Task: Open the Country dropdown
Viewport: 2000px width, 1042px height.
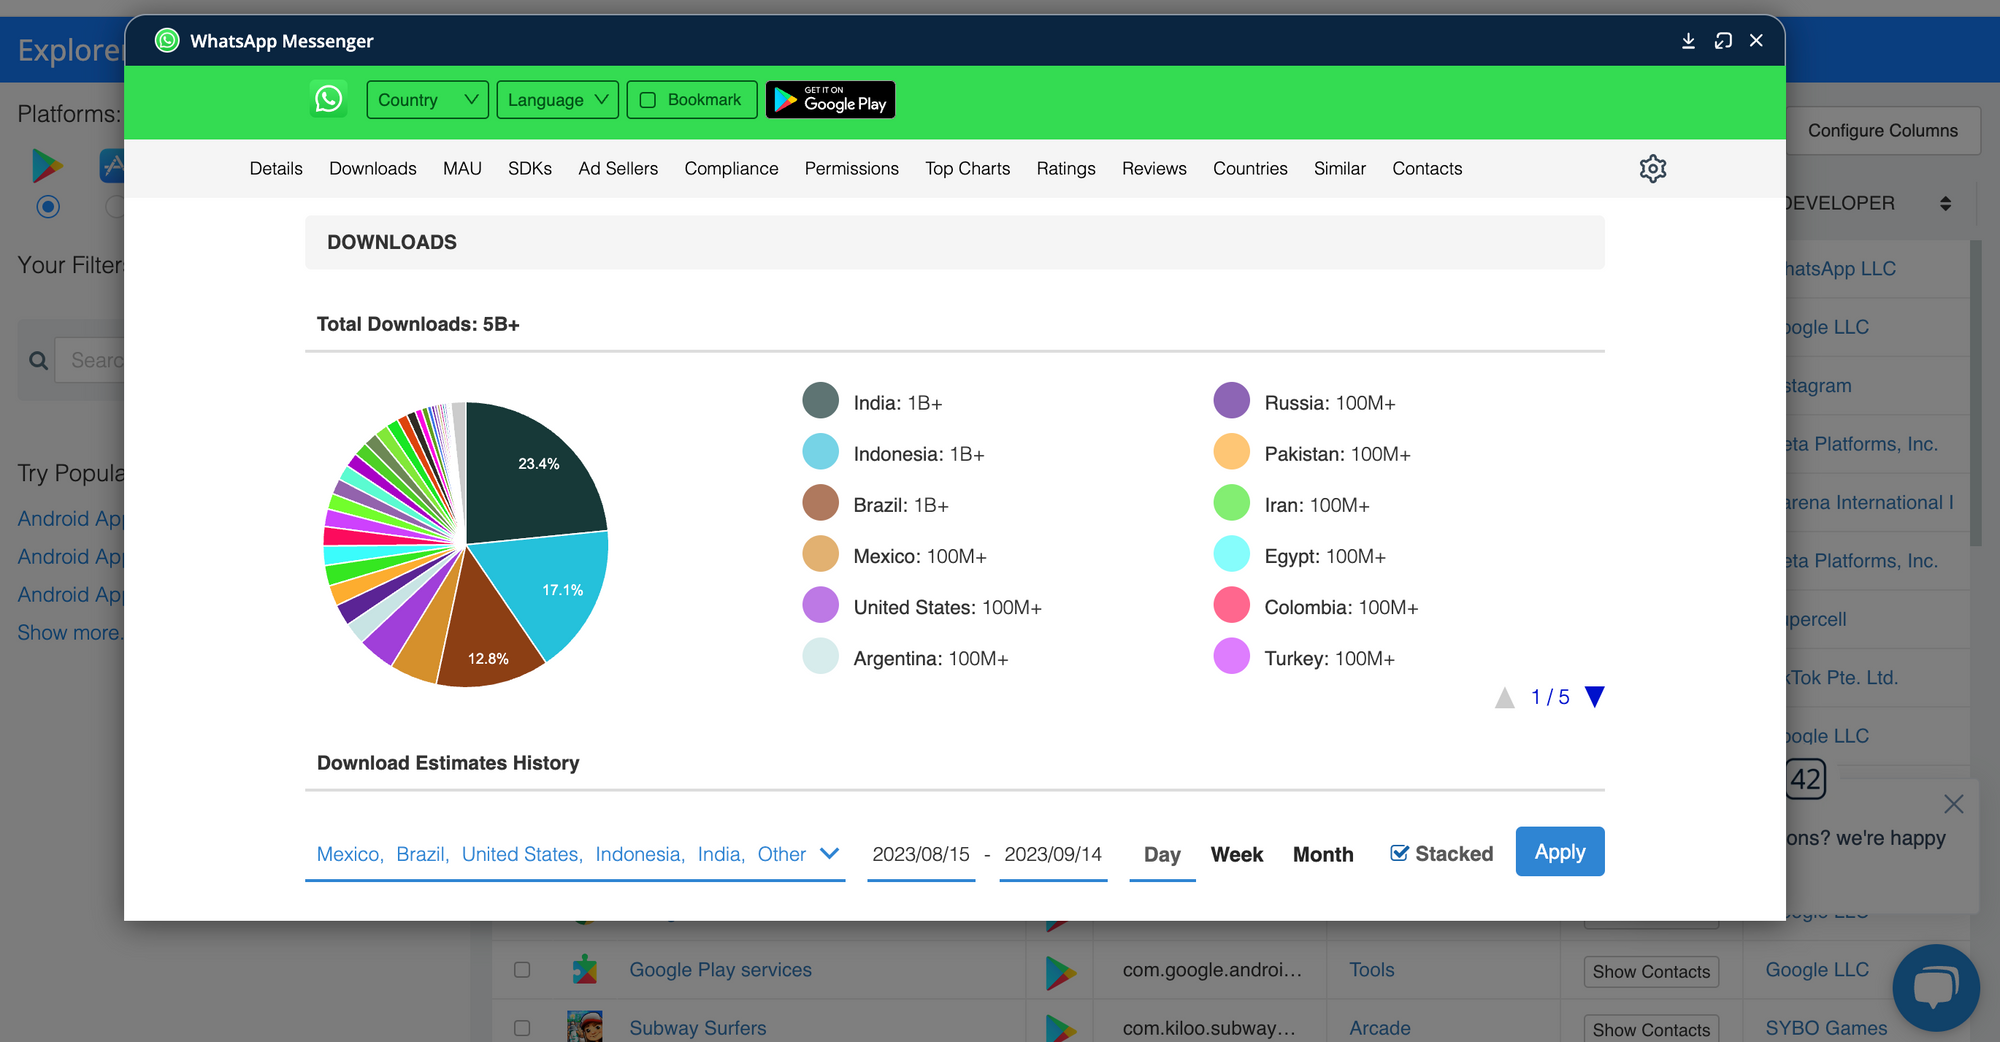Action: click(427, 99)
